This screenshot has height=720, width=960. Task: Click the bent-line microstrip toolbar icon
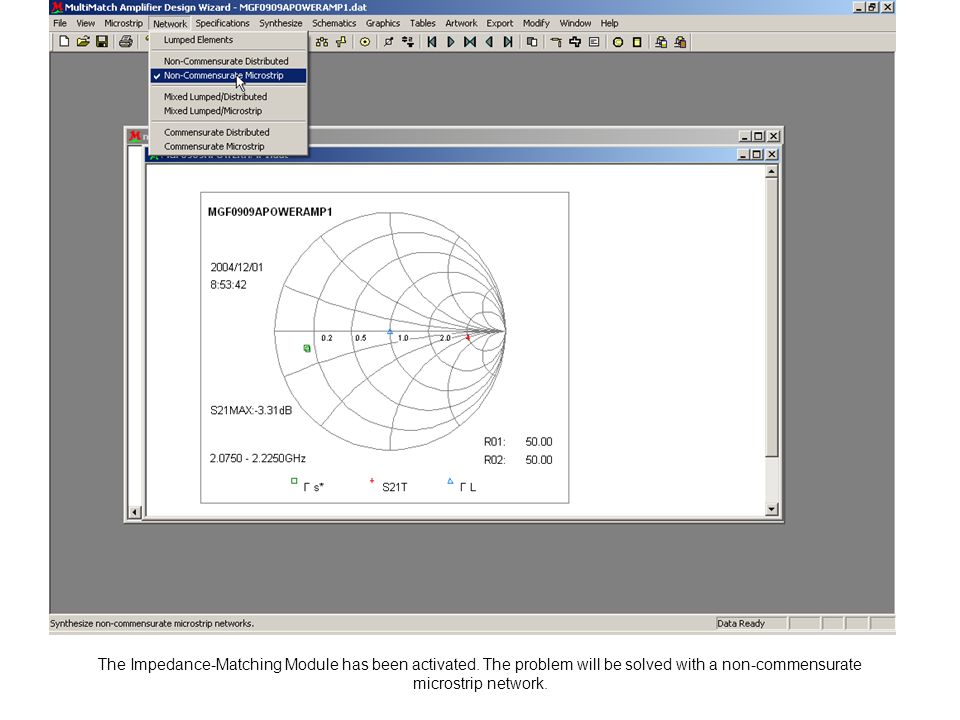coord(556,42)
